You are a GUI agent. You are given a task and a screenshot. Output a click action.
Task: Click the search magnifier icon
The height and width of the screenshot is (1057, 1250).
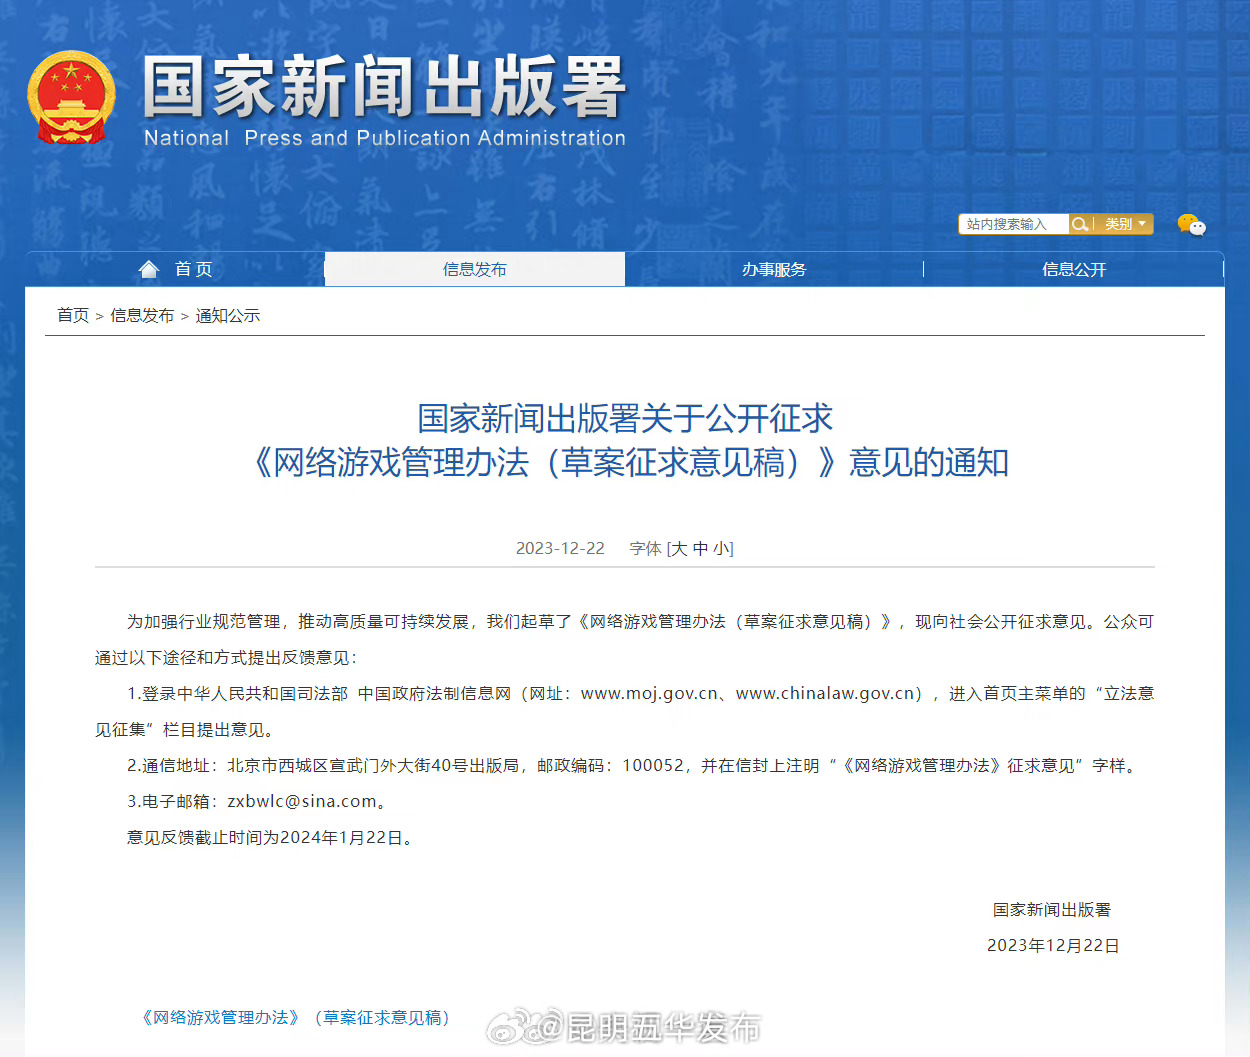point(1080,224)
